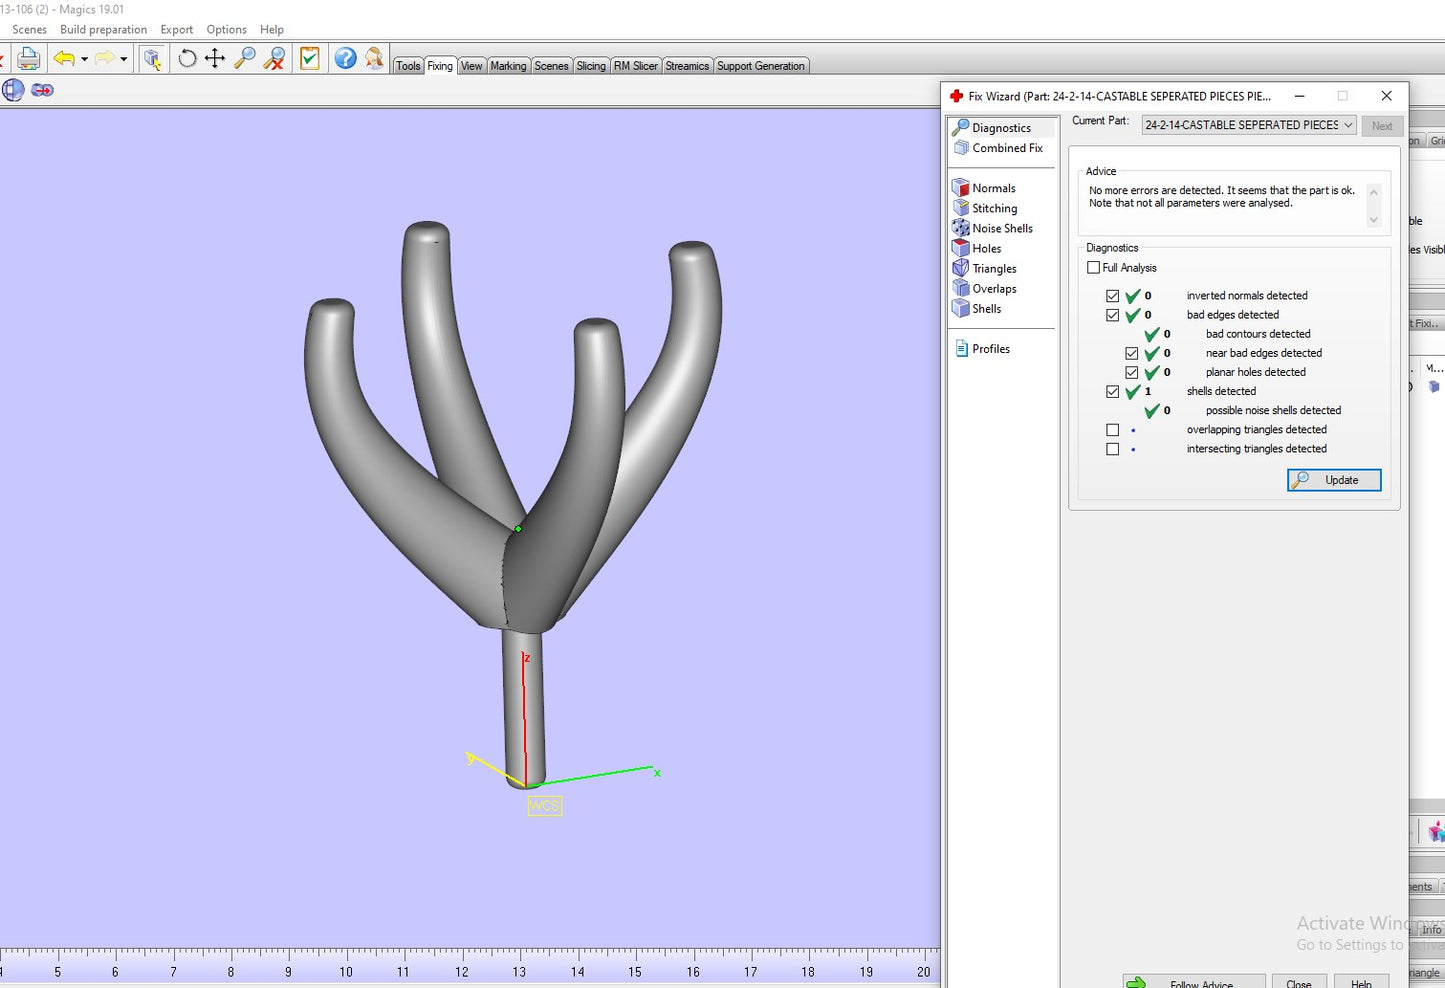
Task: Expand the Redo history dropdown arrow
Action: click(x=124, y=60)
